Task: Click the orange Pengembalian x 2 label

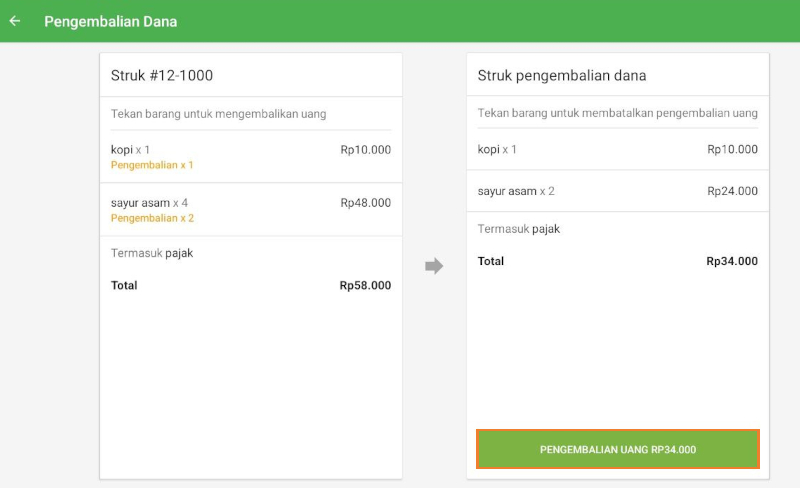Action: click(152, 218)
